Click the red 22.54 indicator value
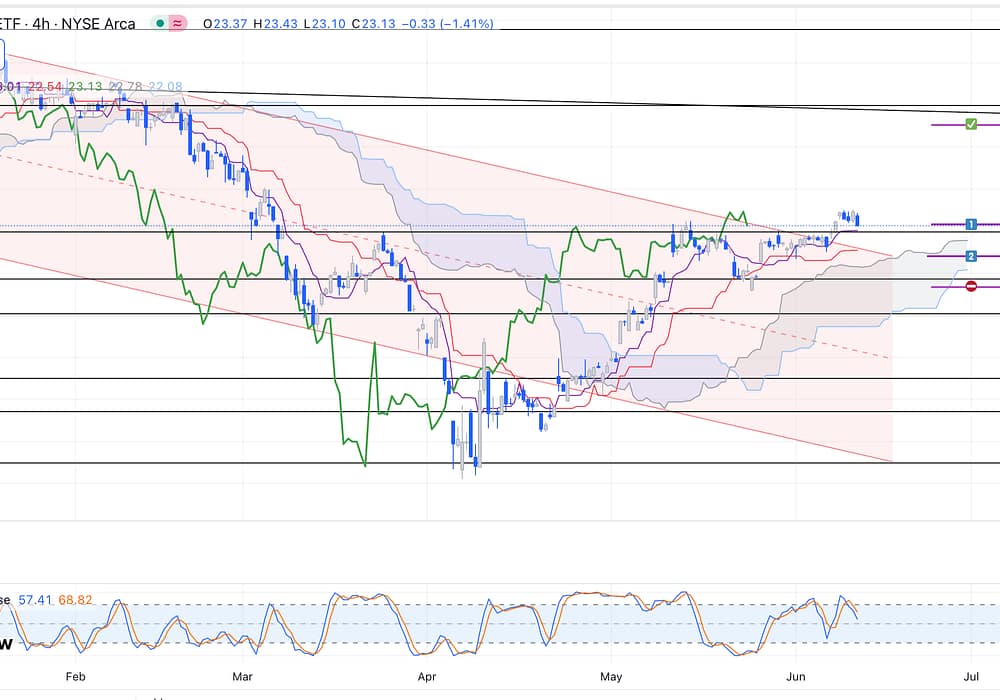The height and width of the screenshot is (700, 1000). [45, 87]
